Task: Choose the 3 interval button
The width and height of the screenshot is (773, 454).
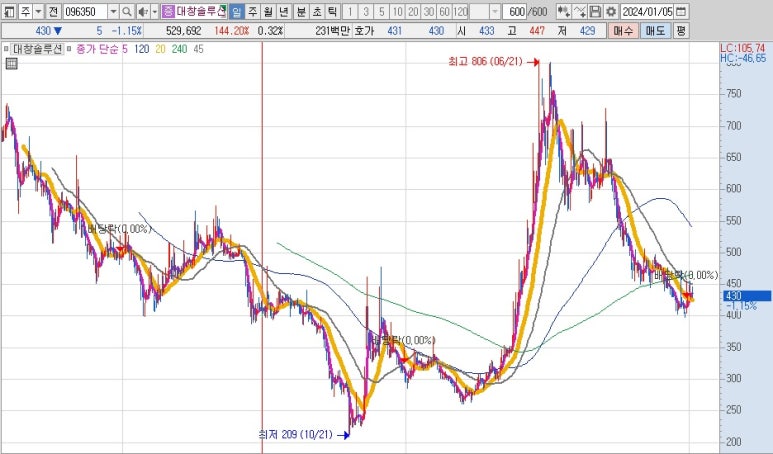Action: click(366, 11)
